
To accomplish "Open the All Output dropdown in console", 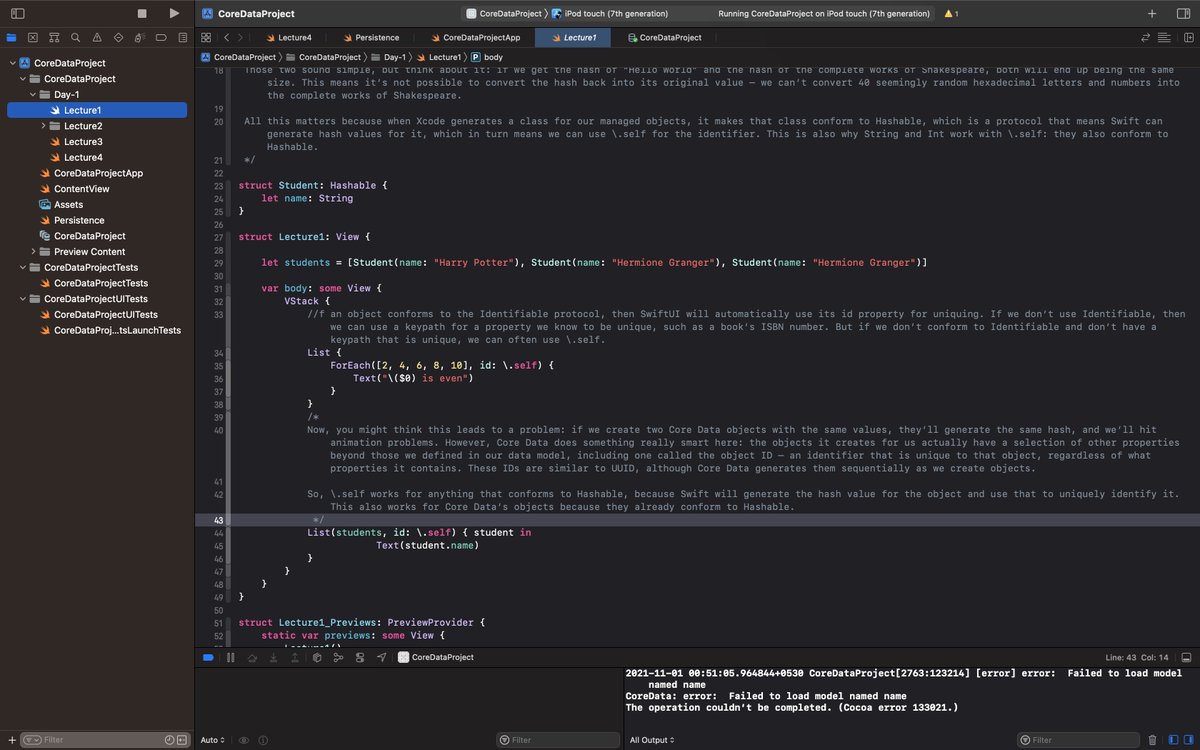I will click(652, 740).
